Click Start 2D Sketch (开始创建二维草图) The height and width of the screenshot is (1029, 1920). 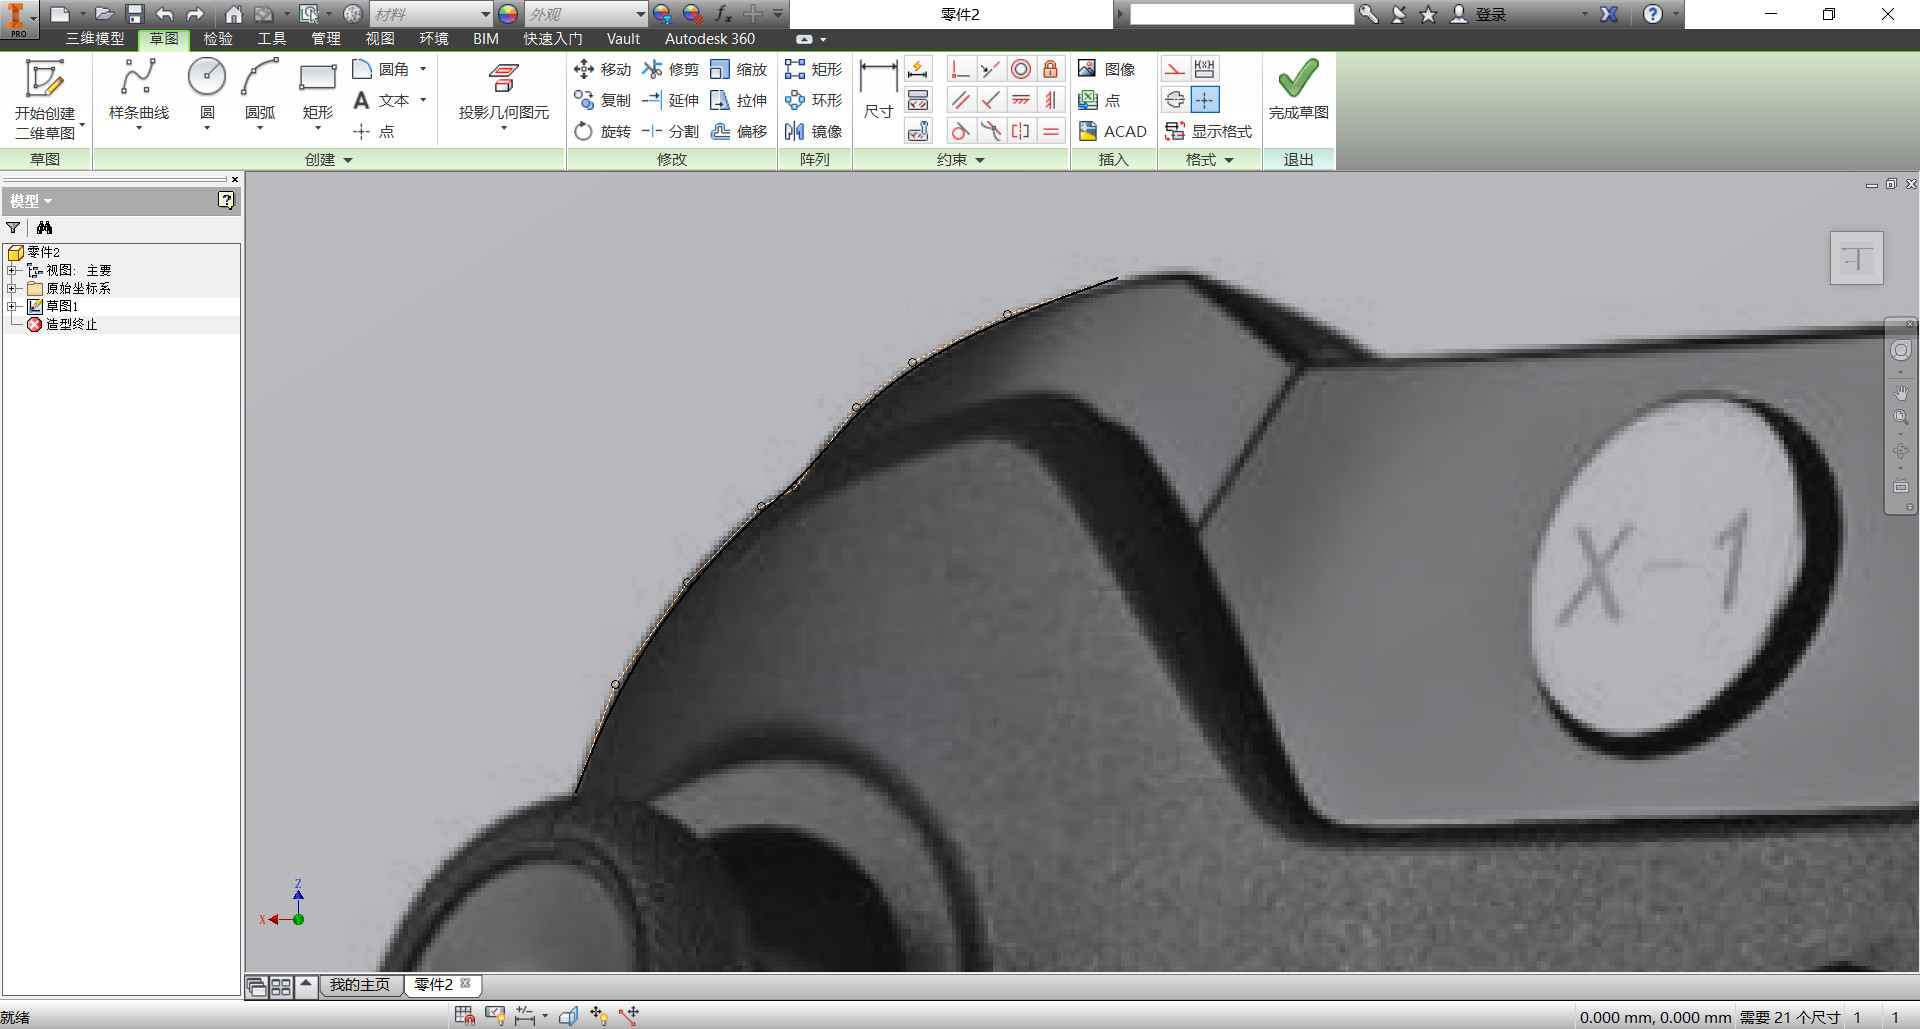point(45,98)
